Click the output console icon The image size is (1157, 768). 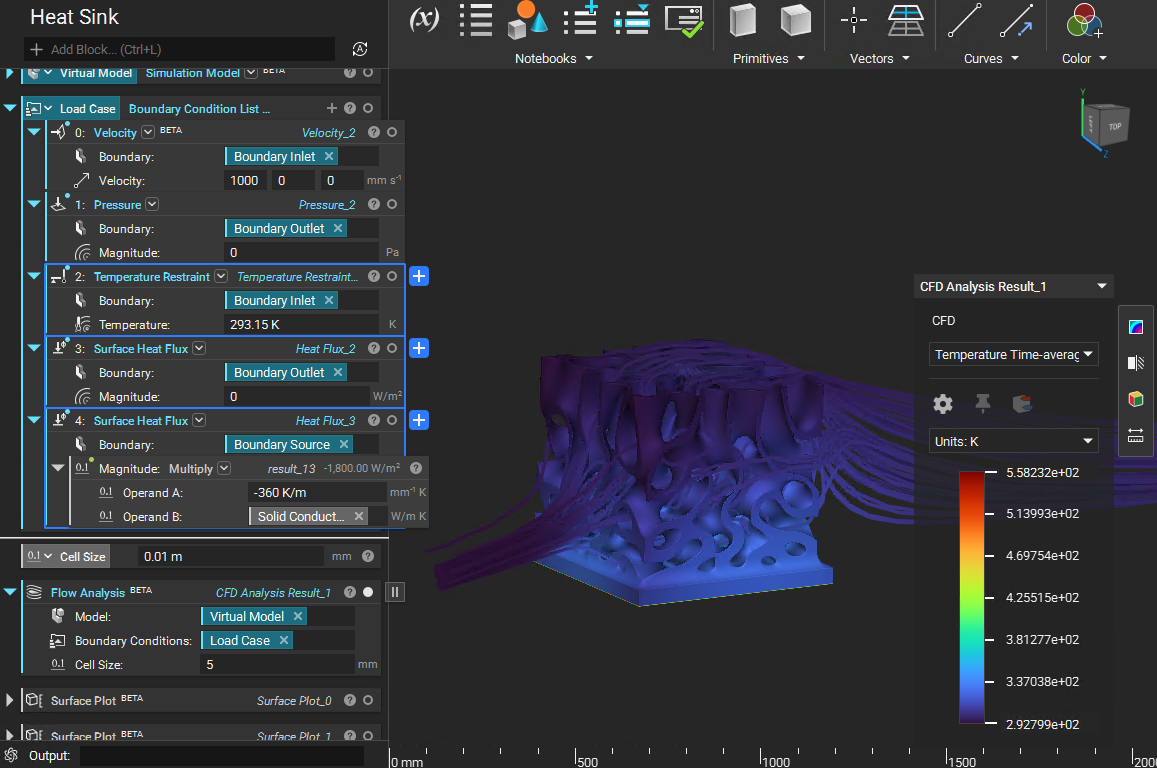(x=11, y=755)
